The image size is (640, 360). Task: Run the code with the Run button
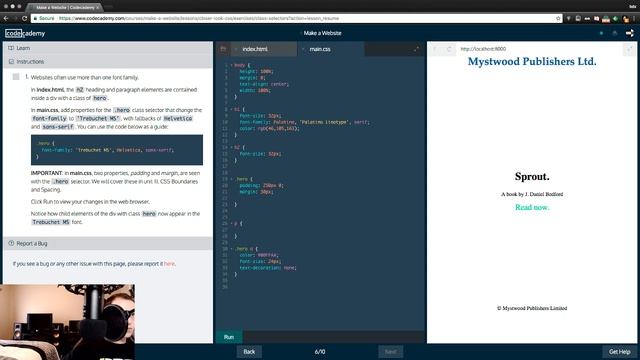(x=229, y=337)
